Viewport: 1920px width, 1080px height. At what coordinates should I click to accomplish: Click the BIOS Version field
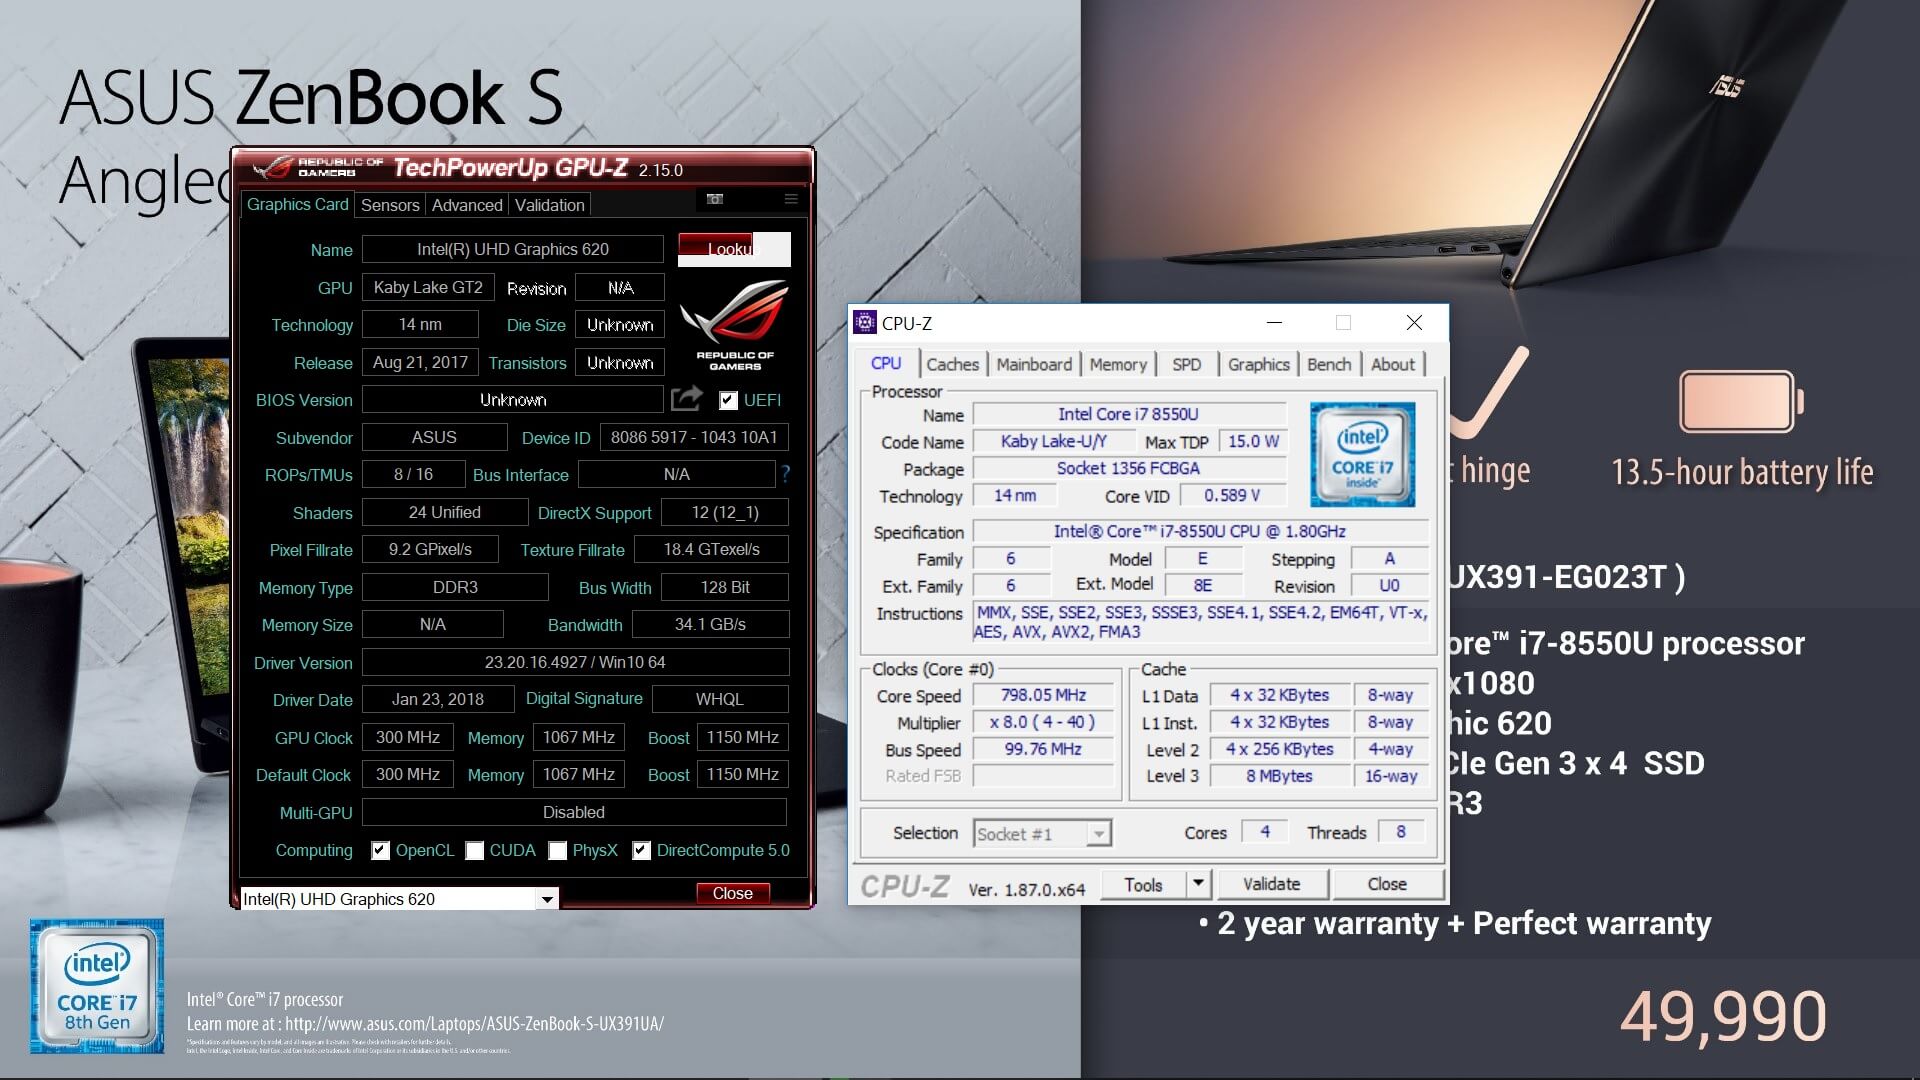[513, 399]
